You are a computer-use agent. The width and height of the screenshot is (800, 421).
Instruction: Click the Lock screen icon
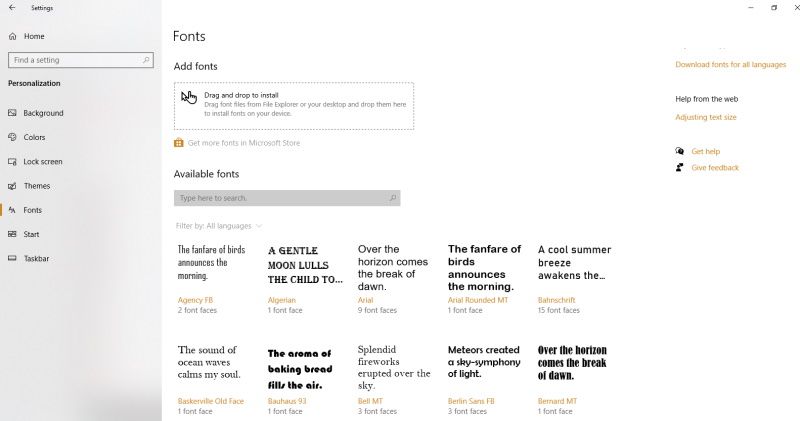click(x=12, y=161)
